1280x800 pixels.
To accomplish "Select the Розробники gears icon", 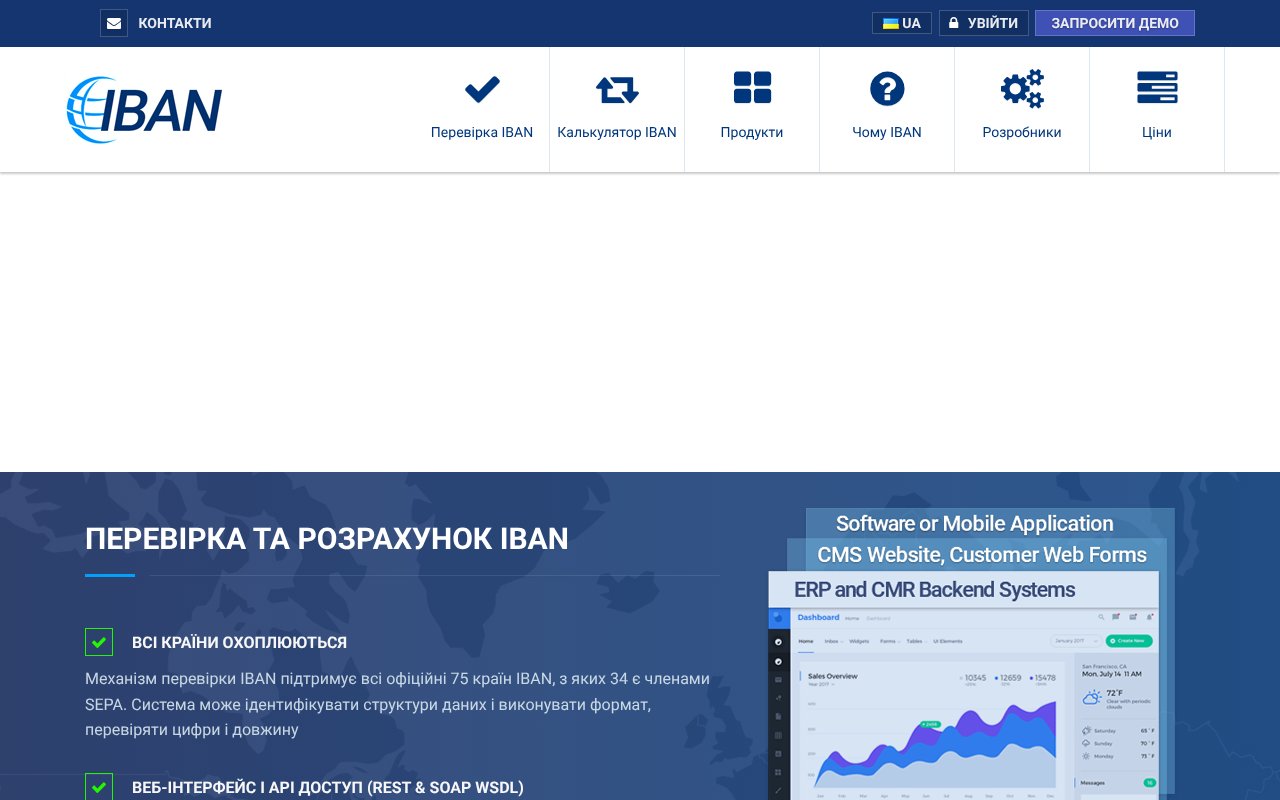I will 1022,88.
